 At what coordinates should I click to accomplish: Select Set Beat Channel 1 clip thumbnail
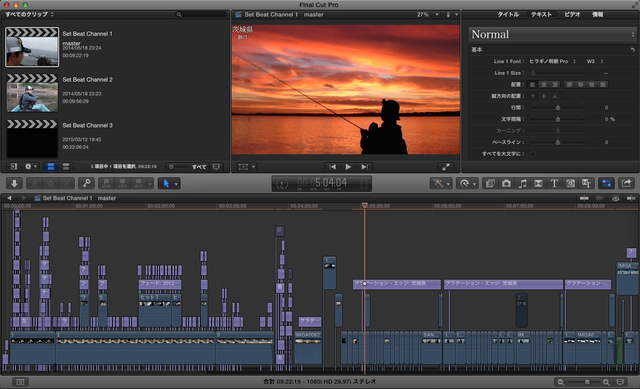click(x=32, y=47)
